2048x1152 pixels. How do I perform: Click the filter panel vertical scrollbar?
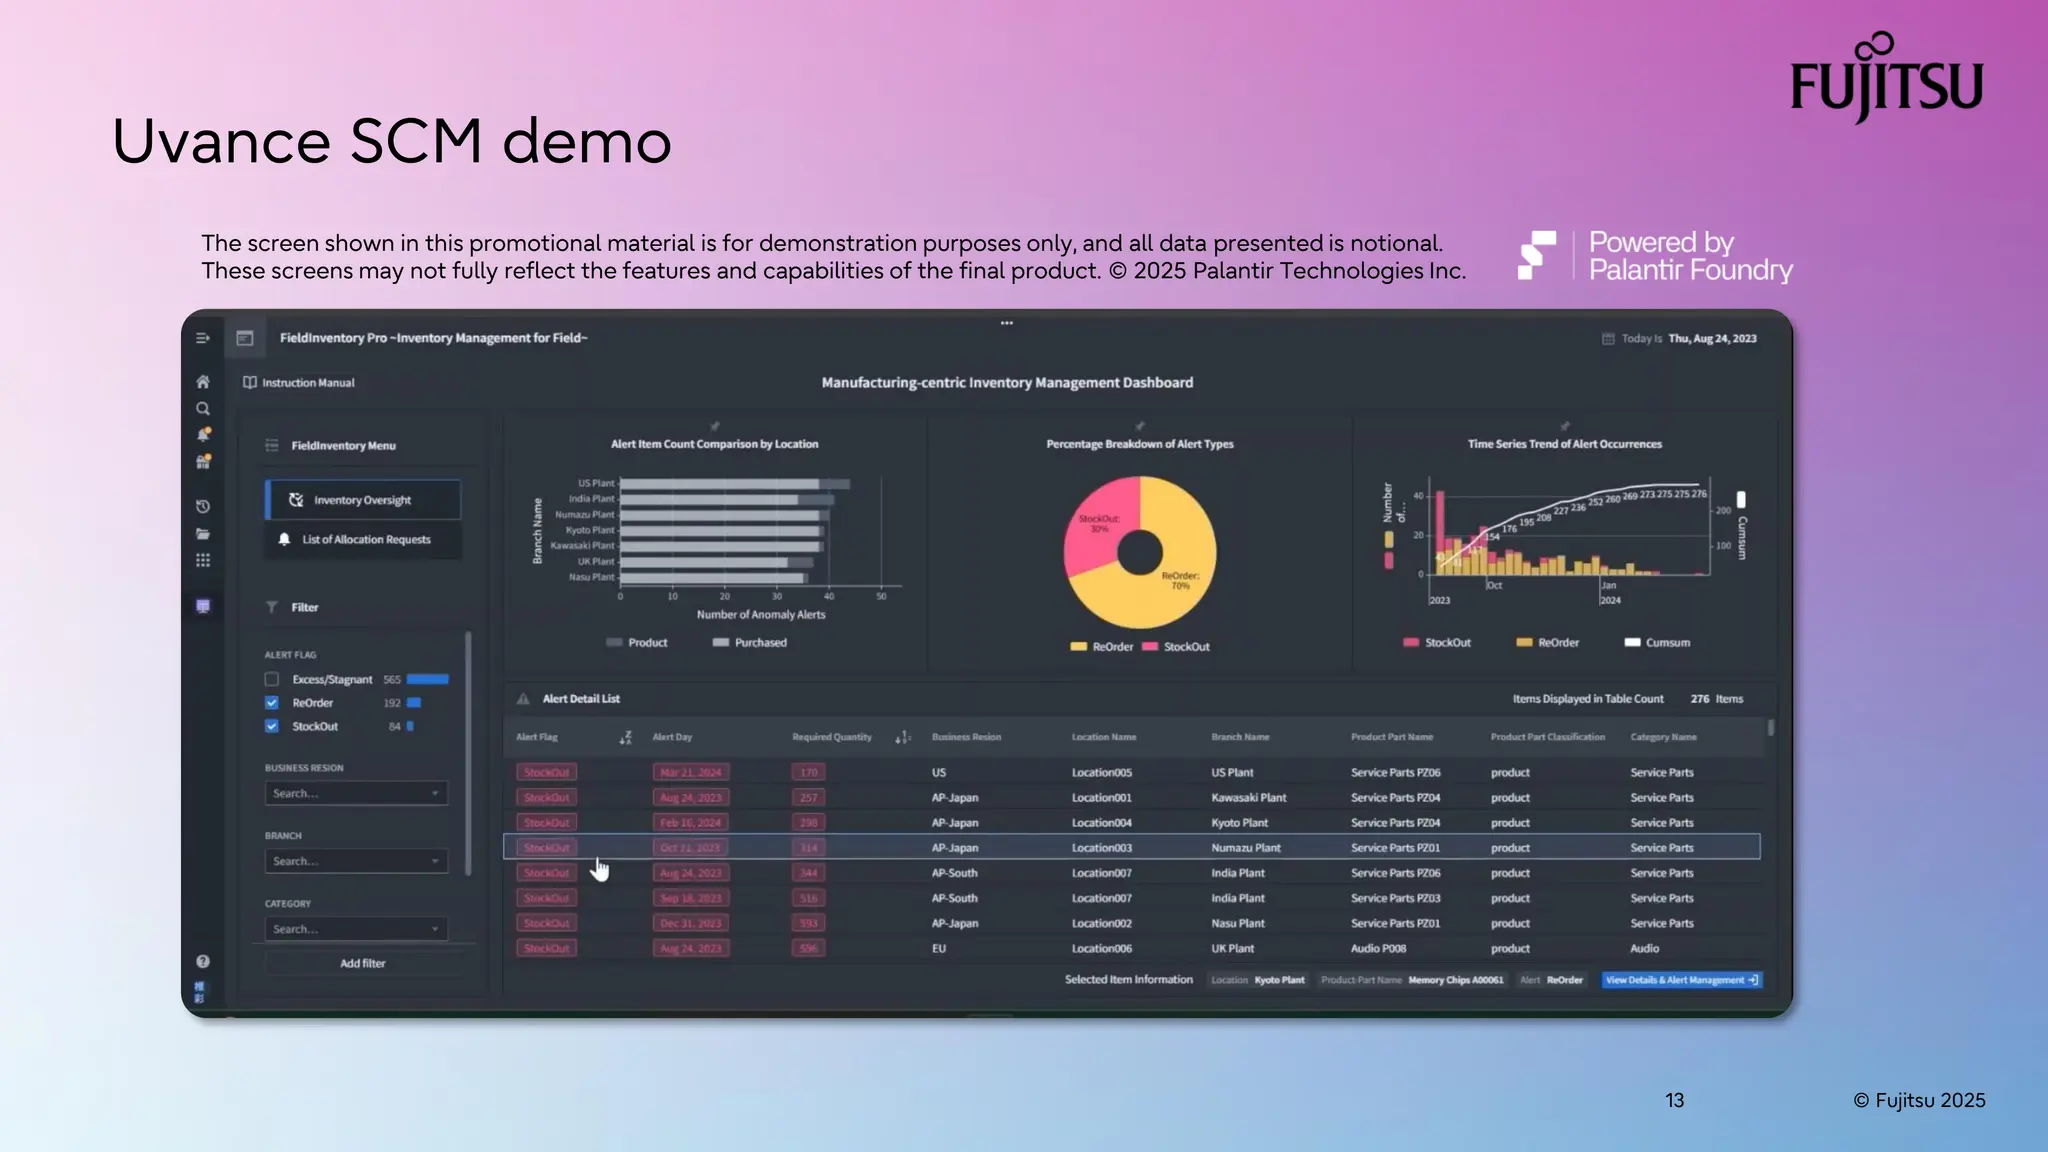tap(468, 755)
